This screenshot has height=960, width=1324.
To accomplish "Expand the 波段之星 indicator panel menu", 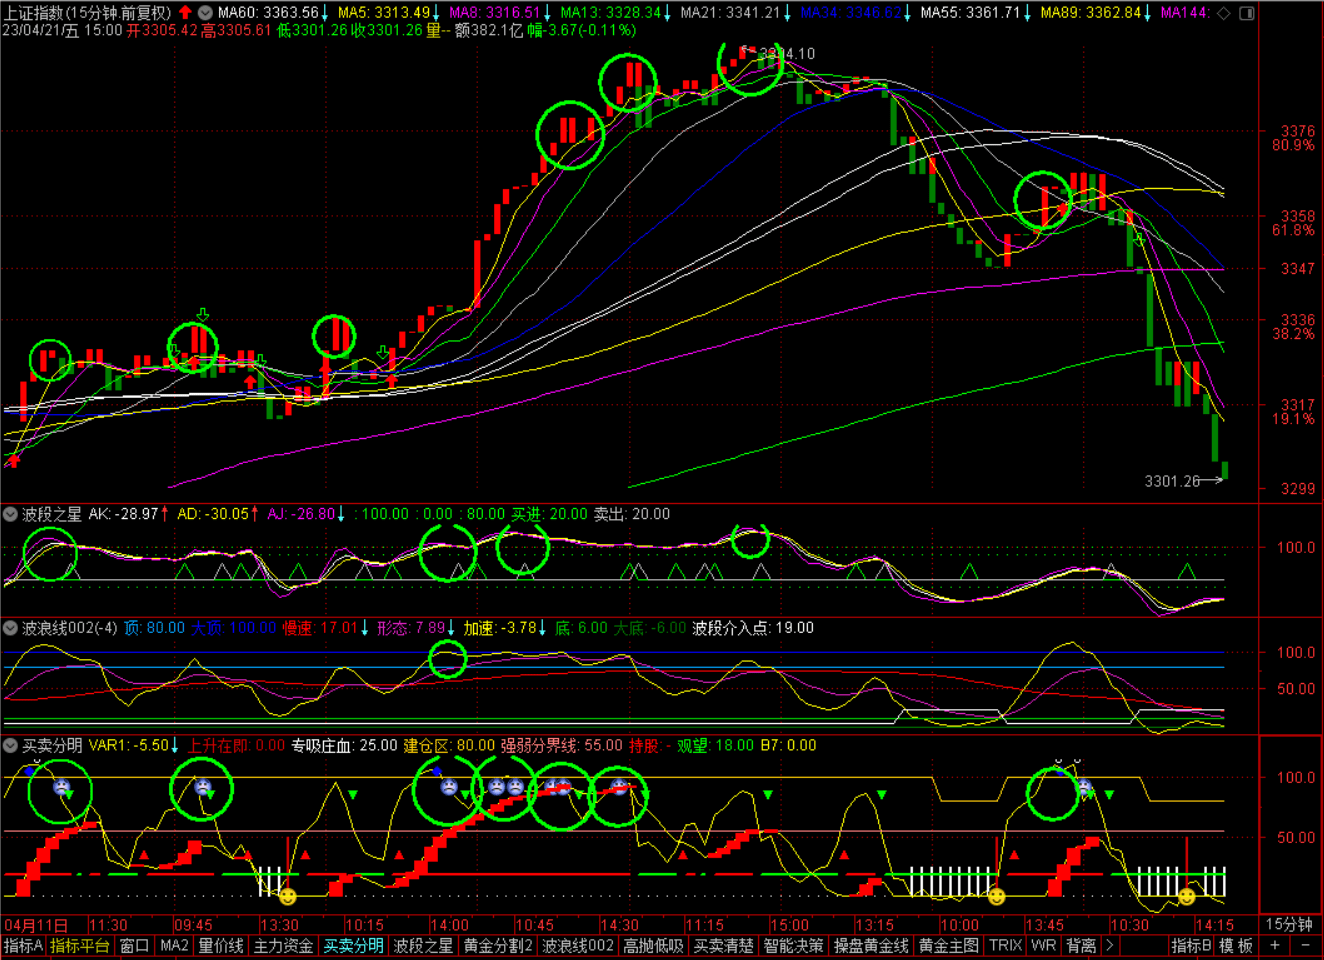I will tap(10, 514).
